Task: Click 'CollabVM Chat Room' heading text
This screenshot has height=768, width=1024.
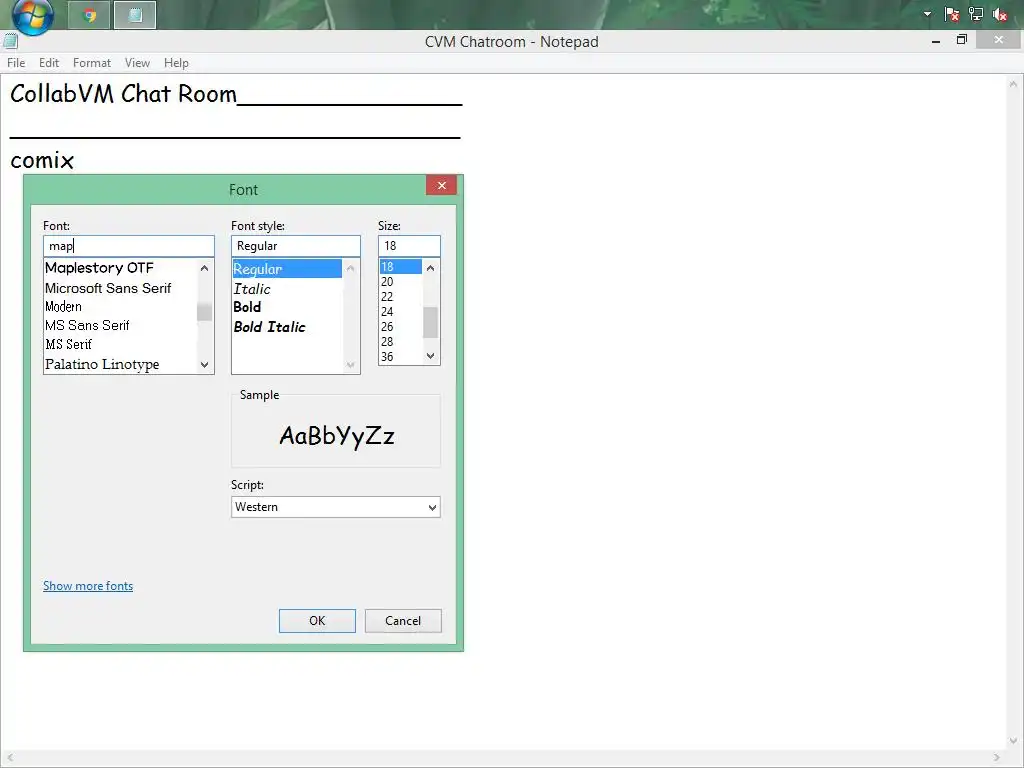Action: (123, 93)
